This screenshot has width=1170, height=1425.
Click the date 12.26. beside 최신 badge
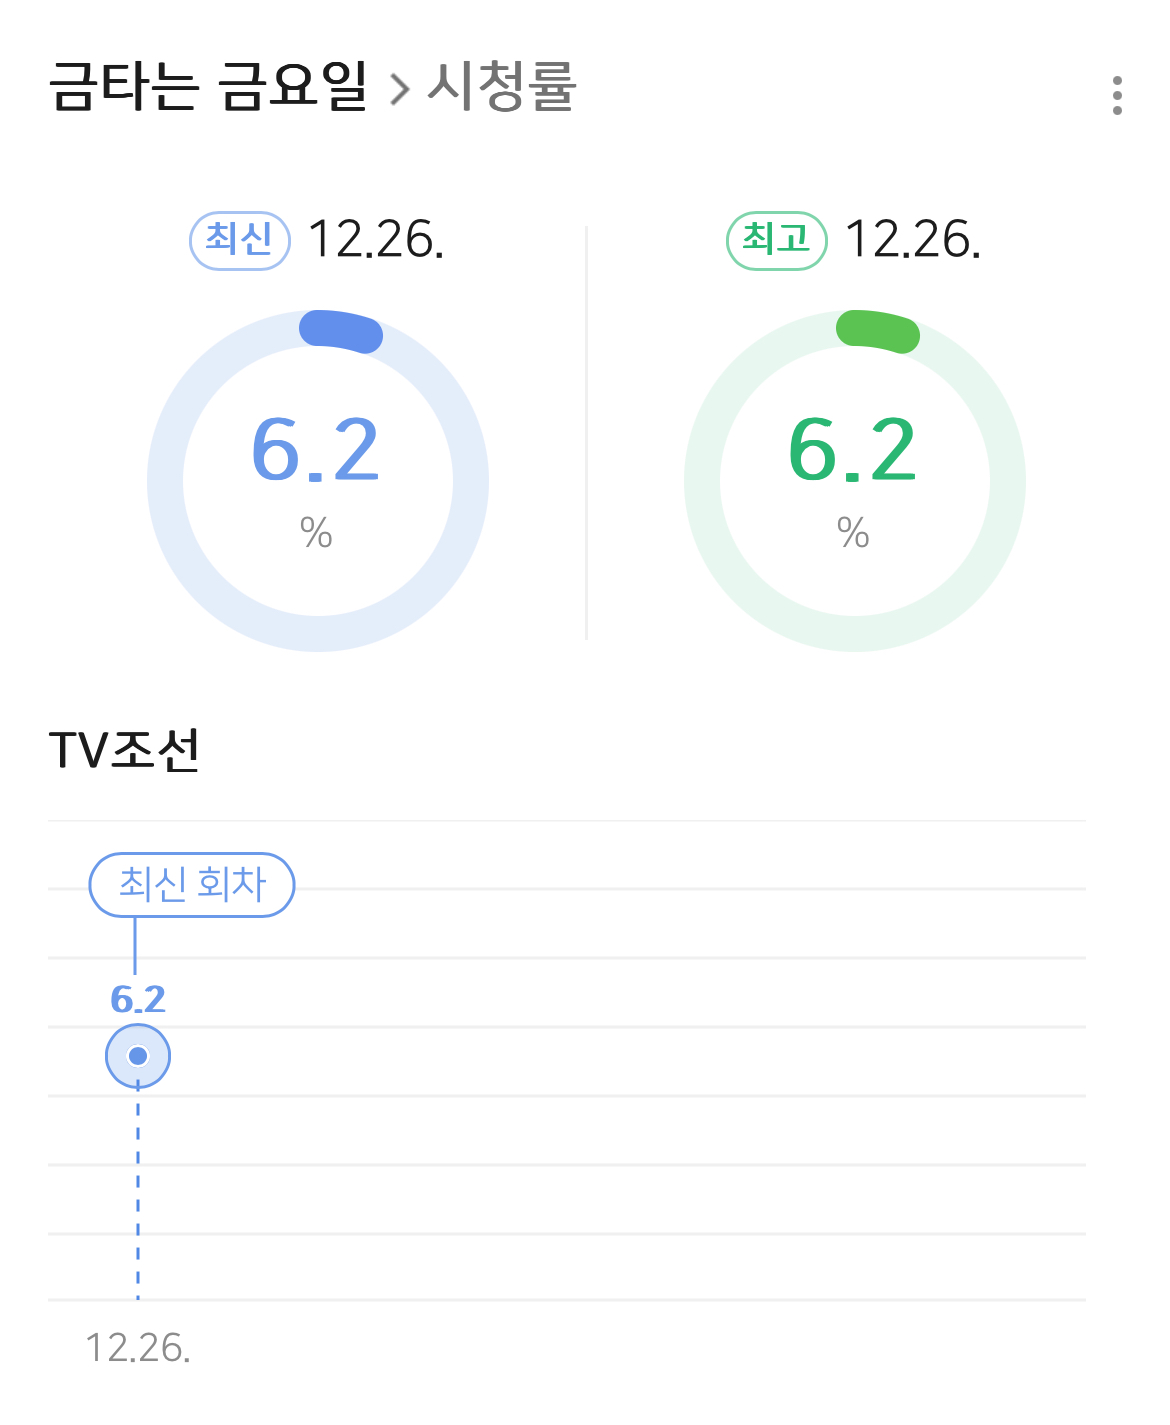tap(376, 241)
